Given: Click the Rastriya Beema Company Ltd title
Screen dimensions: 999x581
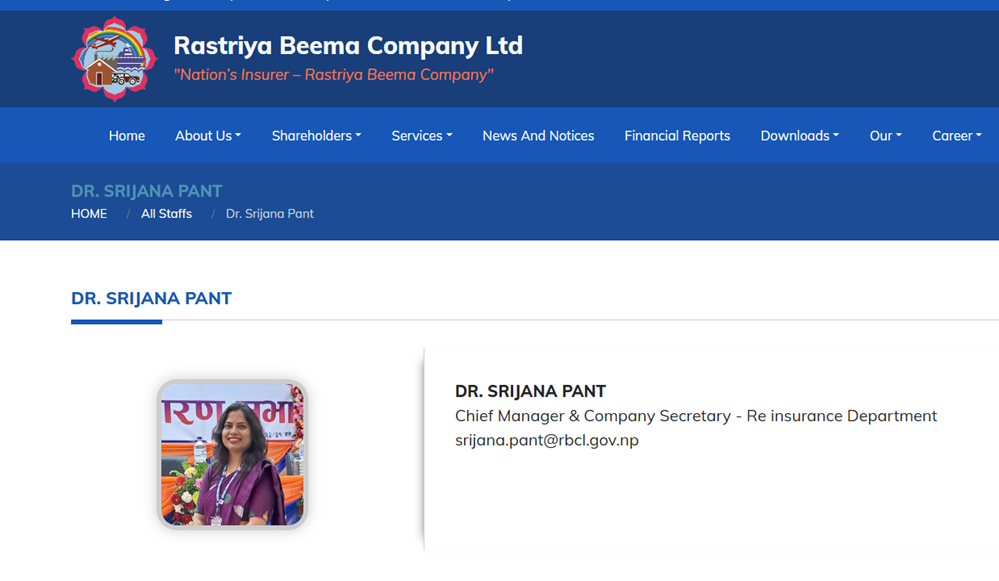Looking at the screenshot, I should point(348,46).
